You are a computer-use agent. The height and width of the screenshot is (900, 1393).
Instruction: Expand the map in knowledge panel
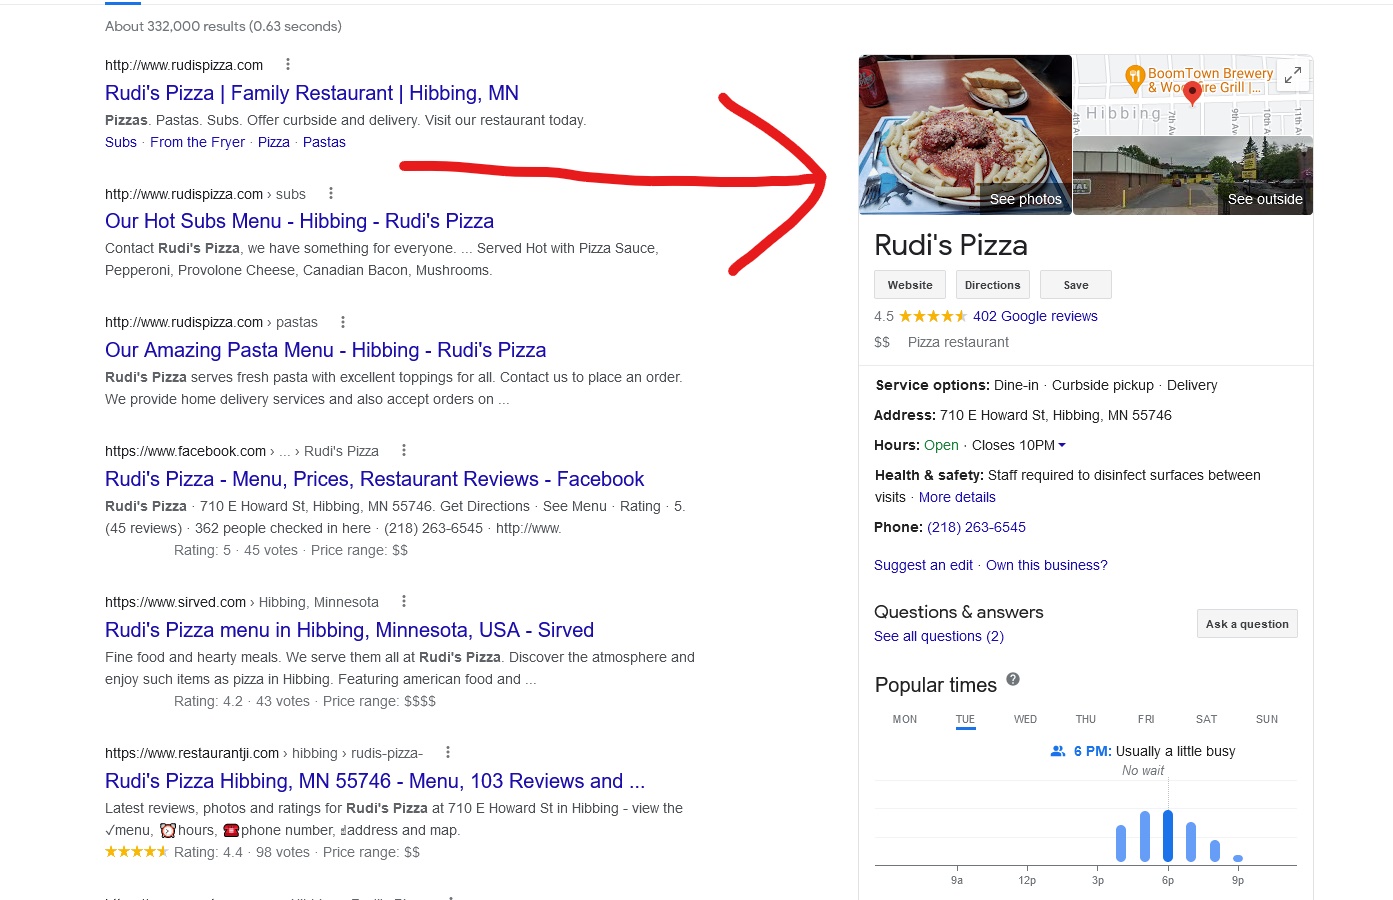click(x=1293, y=75)
